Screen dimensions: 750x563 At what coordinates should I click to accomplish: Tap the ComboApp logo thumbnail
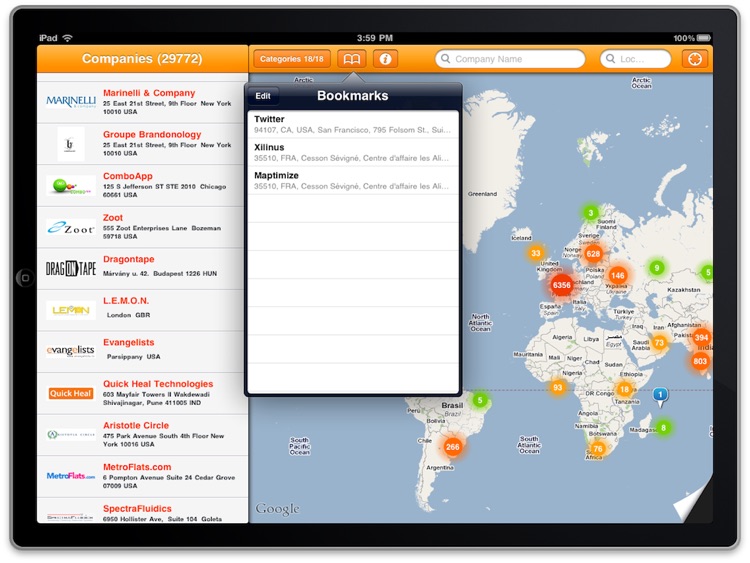coord(71,186)
